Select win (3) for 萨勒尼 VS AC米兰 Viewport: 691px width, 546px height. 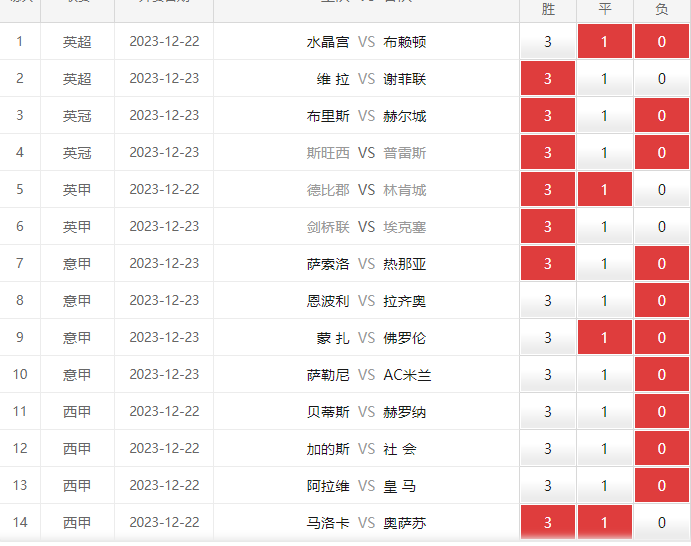548,375
